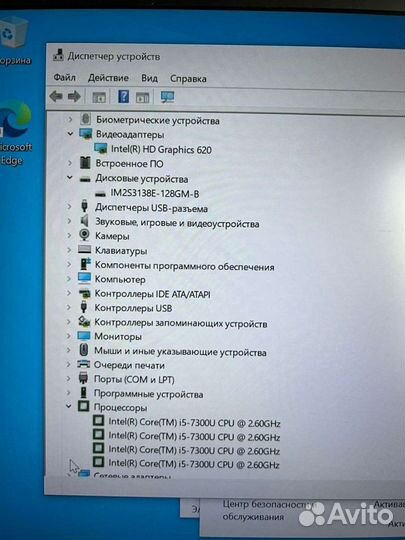Open the Файл menu
The image size is (405, 540).
64,78
